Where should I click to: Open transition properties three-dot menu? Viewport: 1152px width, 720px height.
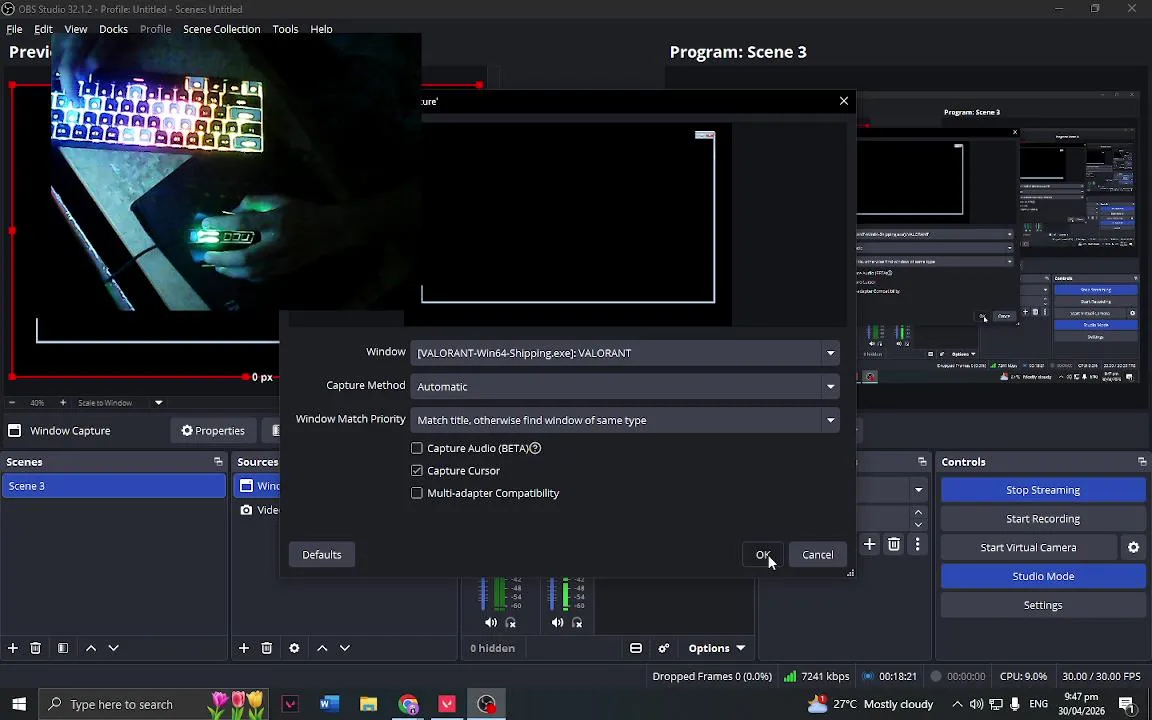917,544
